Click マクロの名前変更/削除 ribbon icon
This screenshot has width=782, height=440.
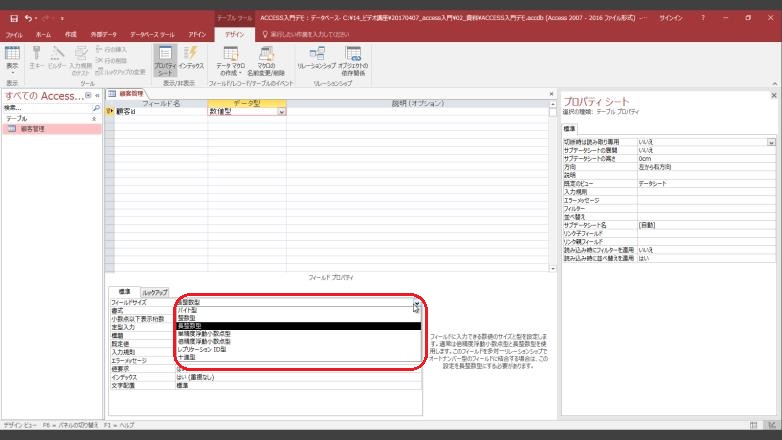[266, 60]
